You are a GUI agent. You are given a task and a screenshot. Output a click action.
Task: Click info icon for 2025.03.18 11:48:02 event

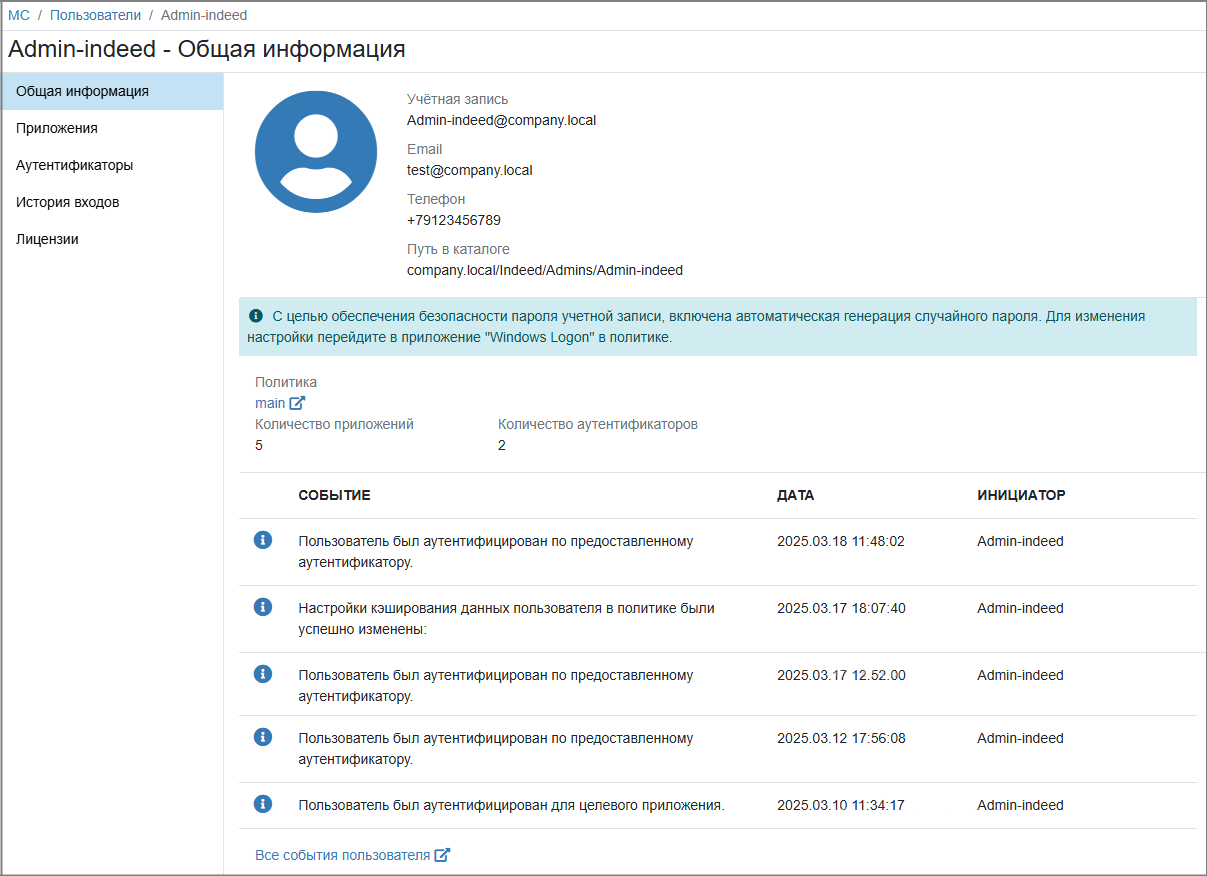pos(263,540)
